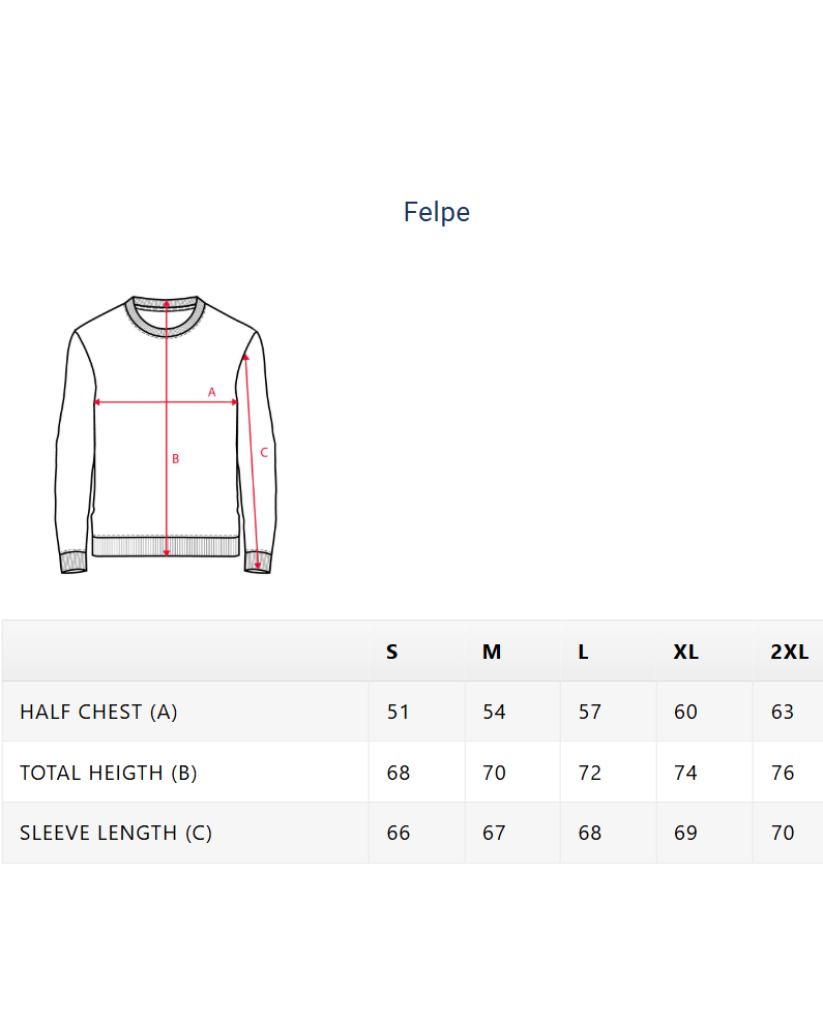Image resolution: width=823 pixels, height=1027 pixels.
Task: Click sleeve length value 70 for size 2XL
Action: coord(783,833)
